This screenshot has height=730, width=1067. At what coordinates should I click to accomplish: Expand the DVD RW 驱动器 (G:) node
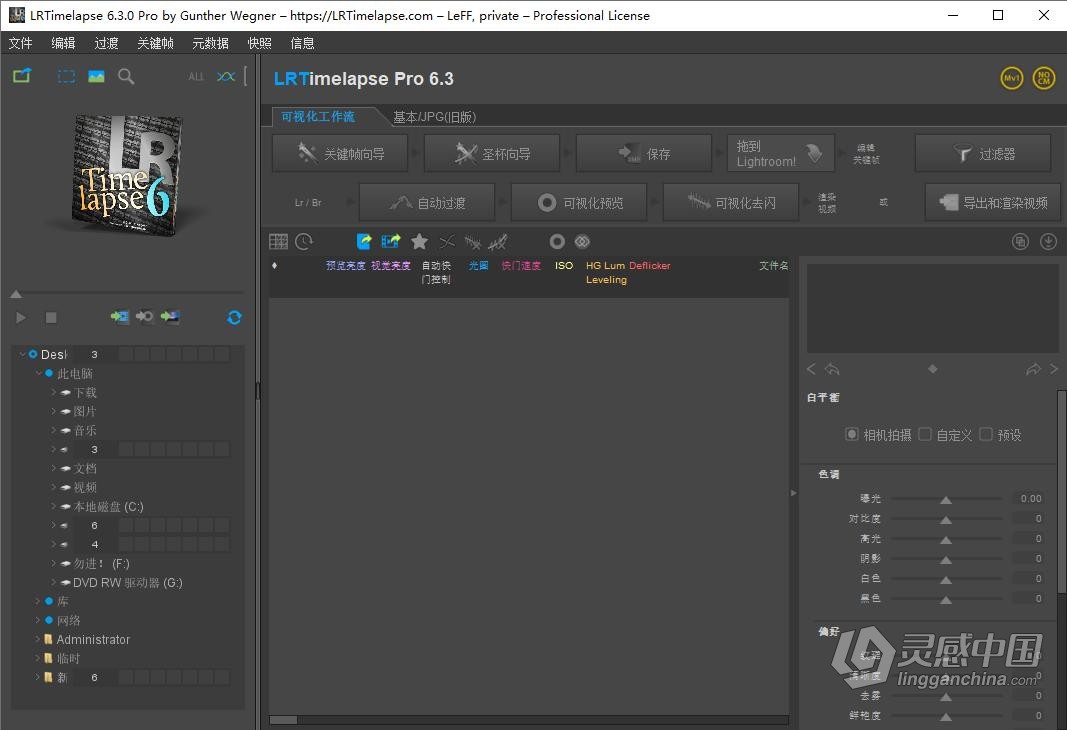[53, 582]
